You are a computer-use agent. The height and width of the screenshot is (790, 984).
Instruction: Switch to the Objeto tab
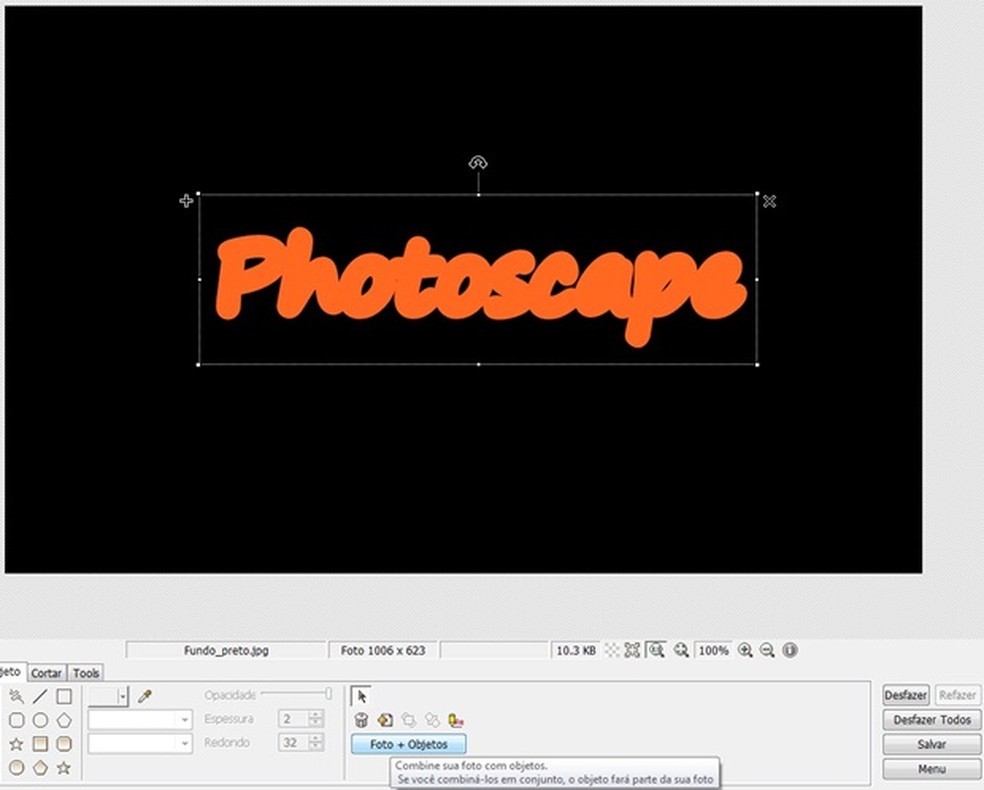pos(12,671)
